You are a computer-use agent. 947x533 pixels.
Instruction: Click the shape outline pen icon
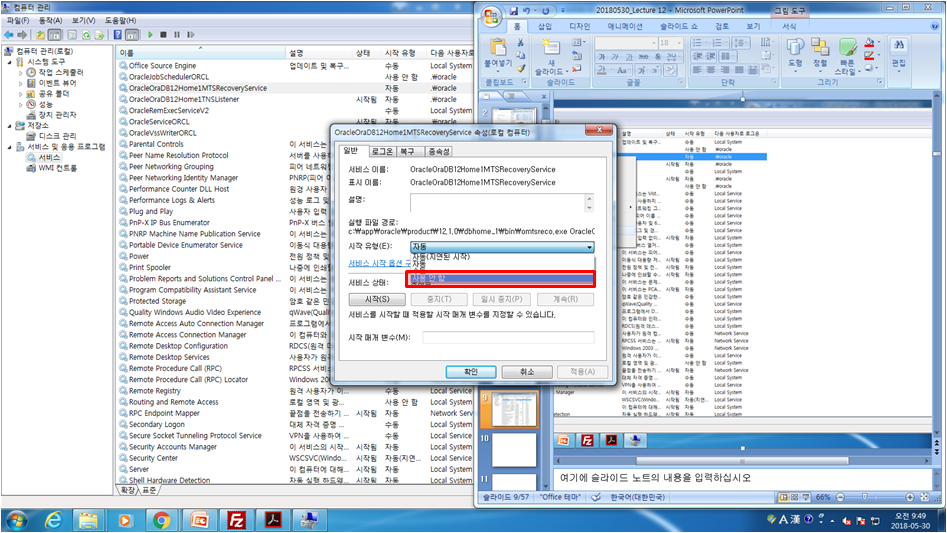tap(869, 56)
